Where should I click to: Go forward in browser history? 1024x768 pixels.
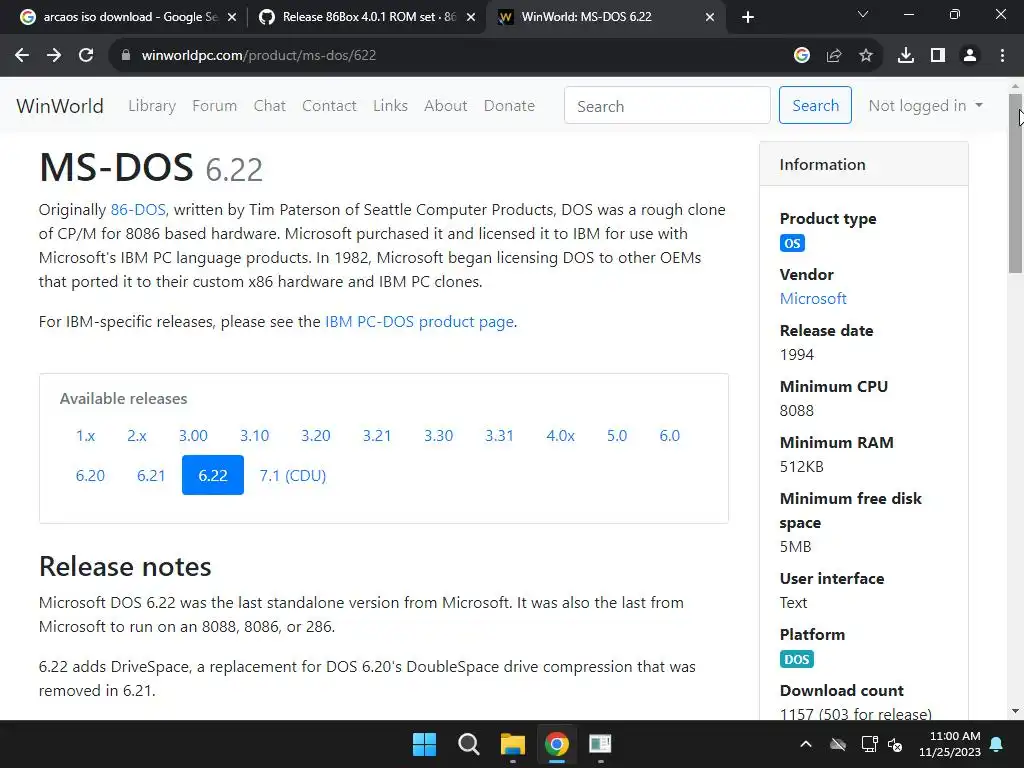tap(54, 56)
